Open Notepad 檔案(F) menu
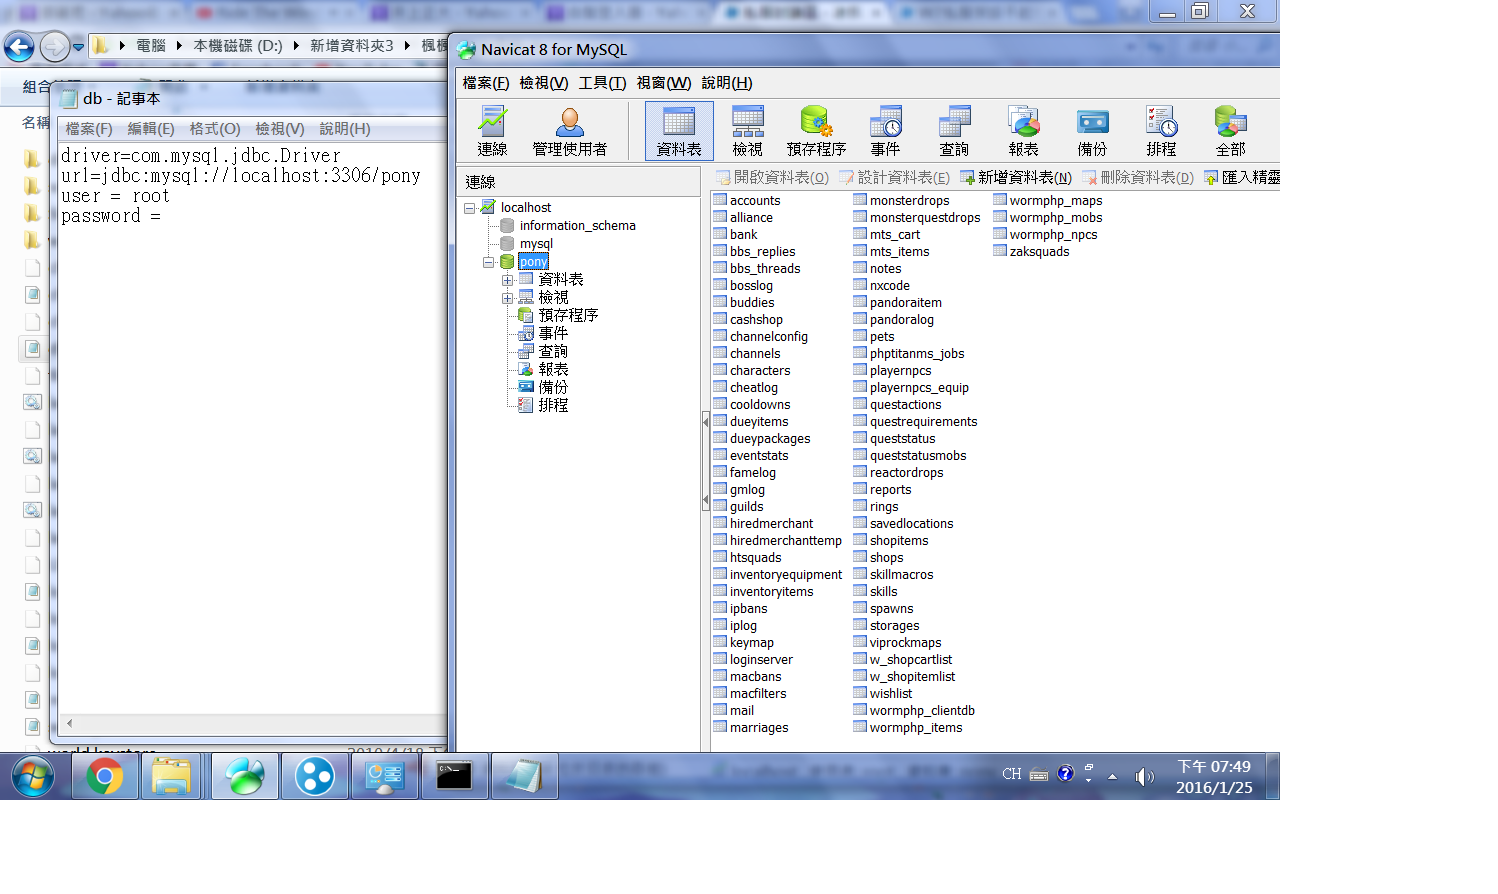This screenshot has width=1498, height=894. [89, 129]
